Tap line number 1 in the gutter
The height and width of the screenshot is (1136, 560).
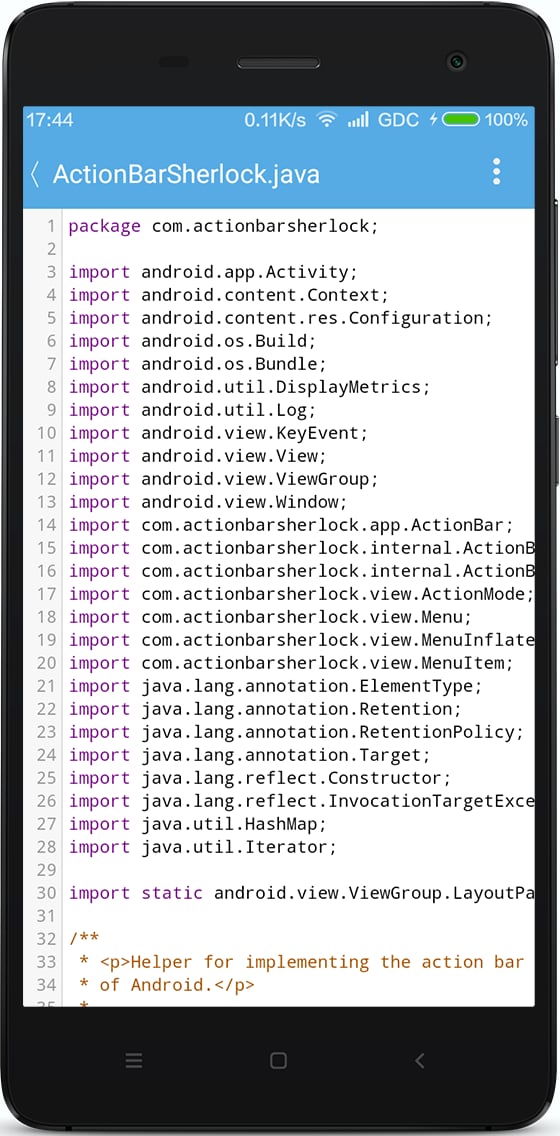tap(51, 226)
